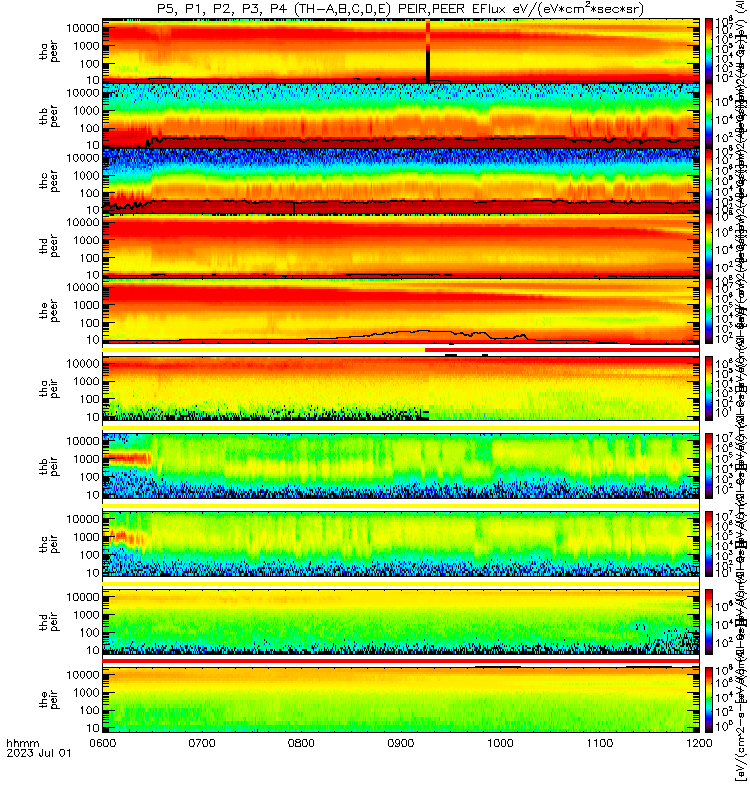The height and width of the screenshot is (800, 750).
Task: Click the yellow status bar above thd peir panel
Action: pos(401,583)
